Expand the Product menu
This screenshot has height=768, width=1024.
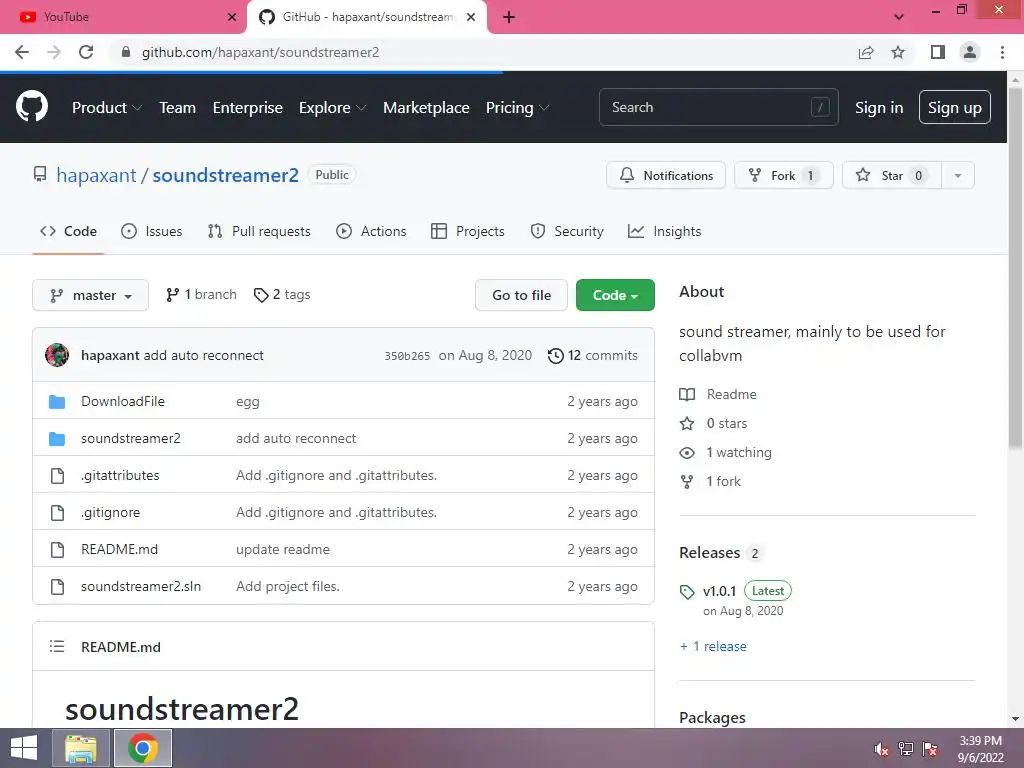point(106,108)
